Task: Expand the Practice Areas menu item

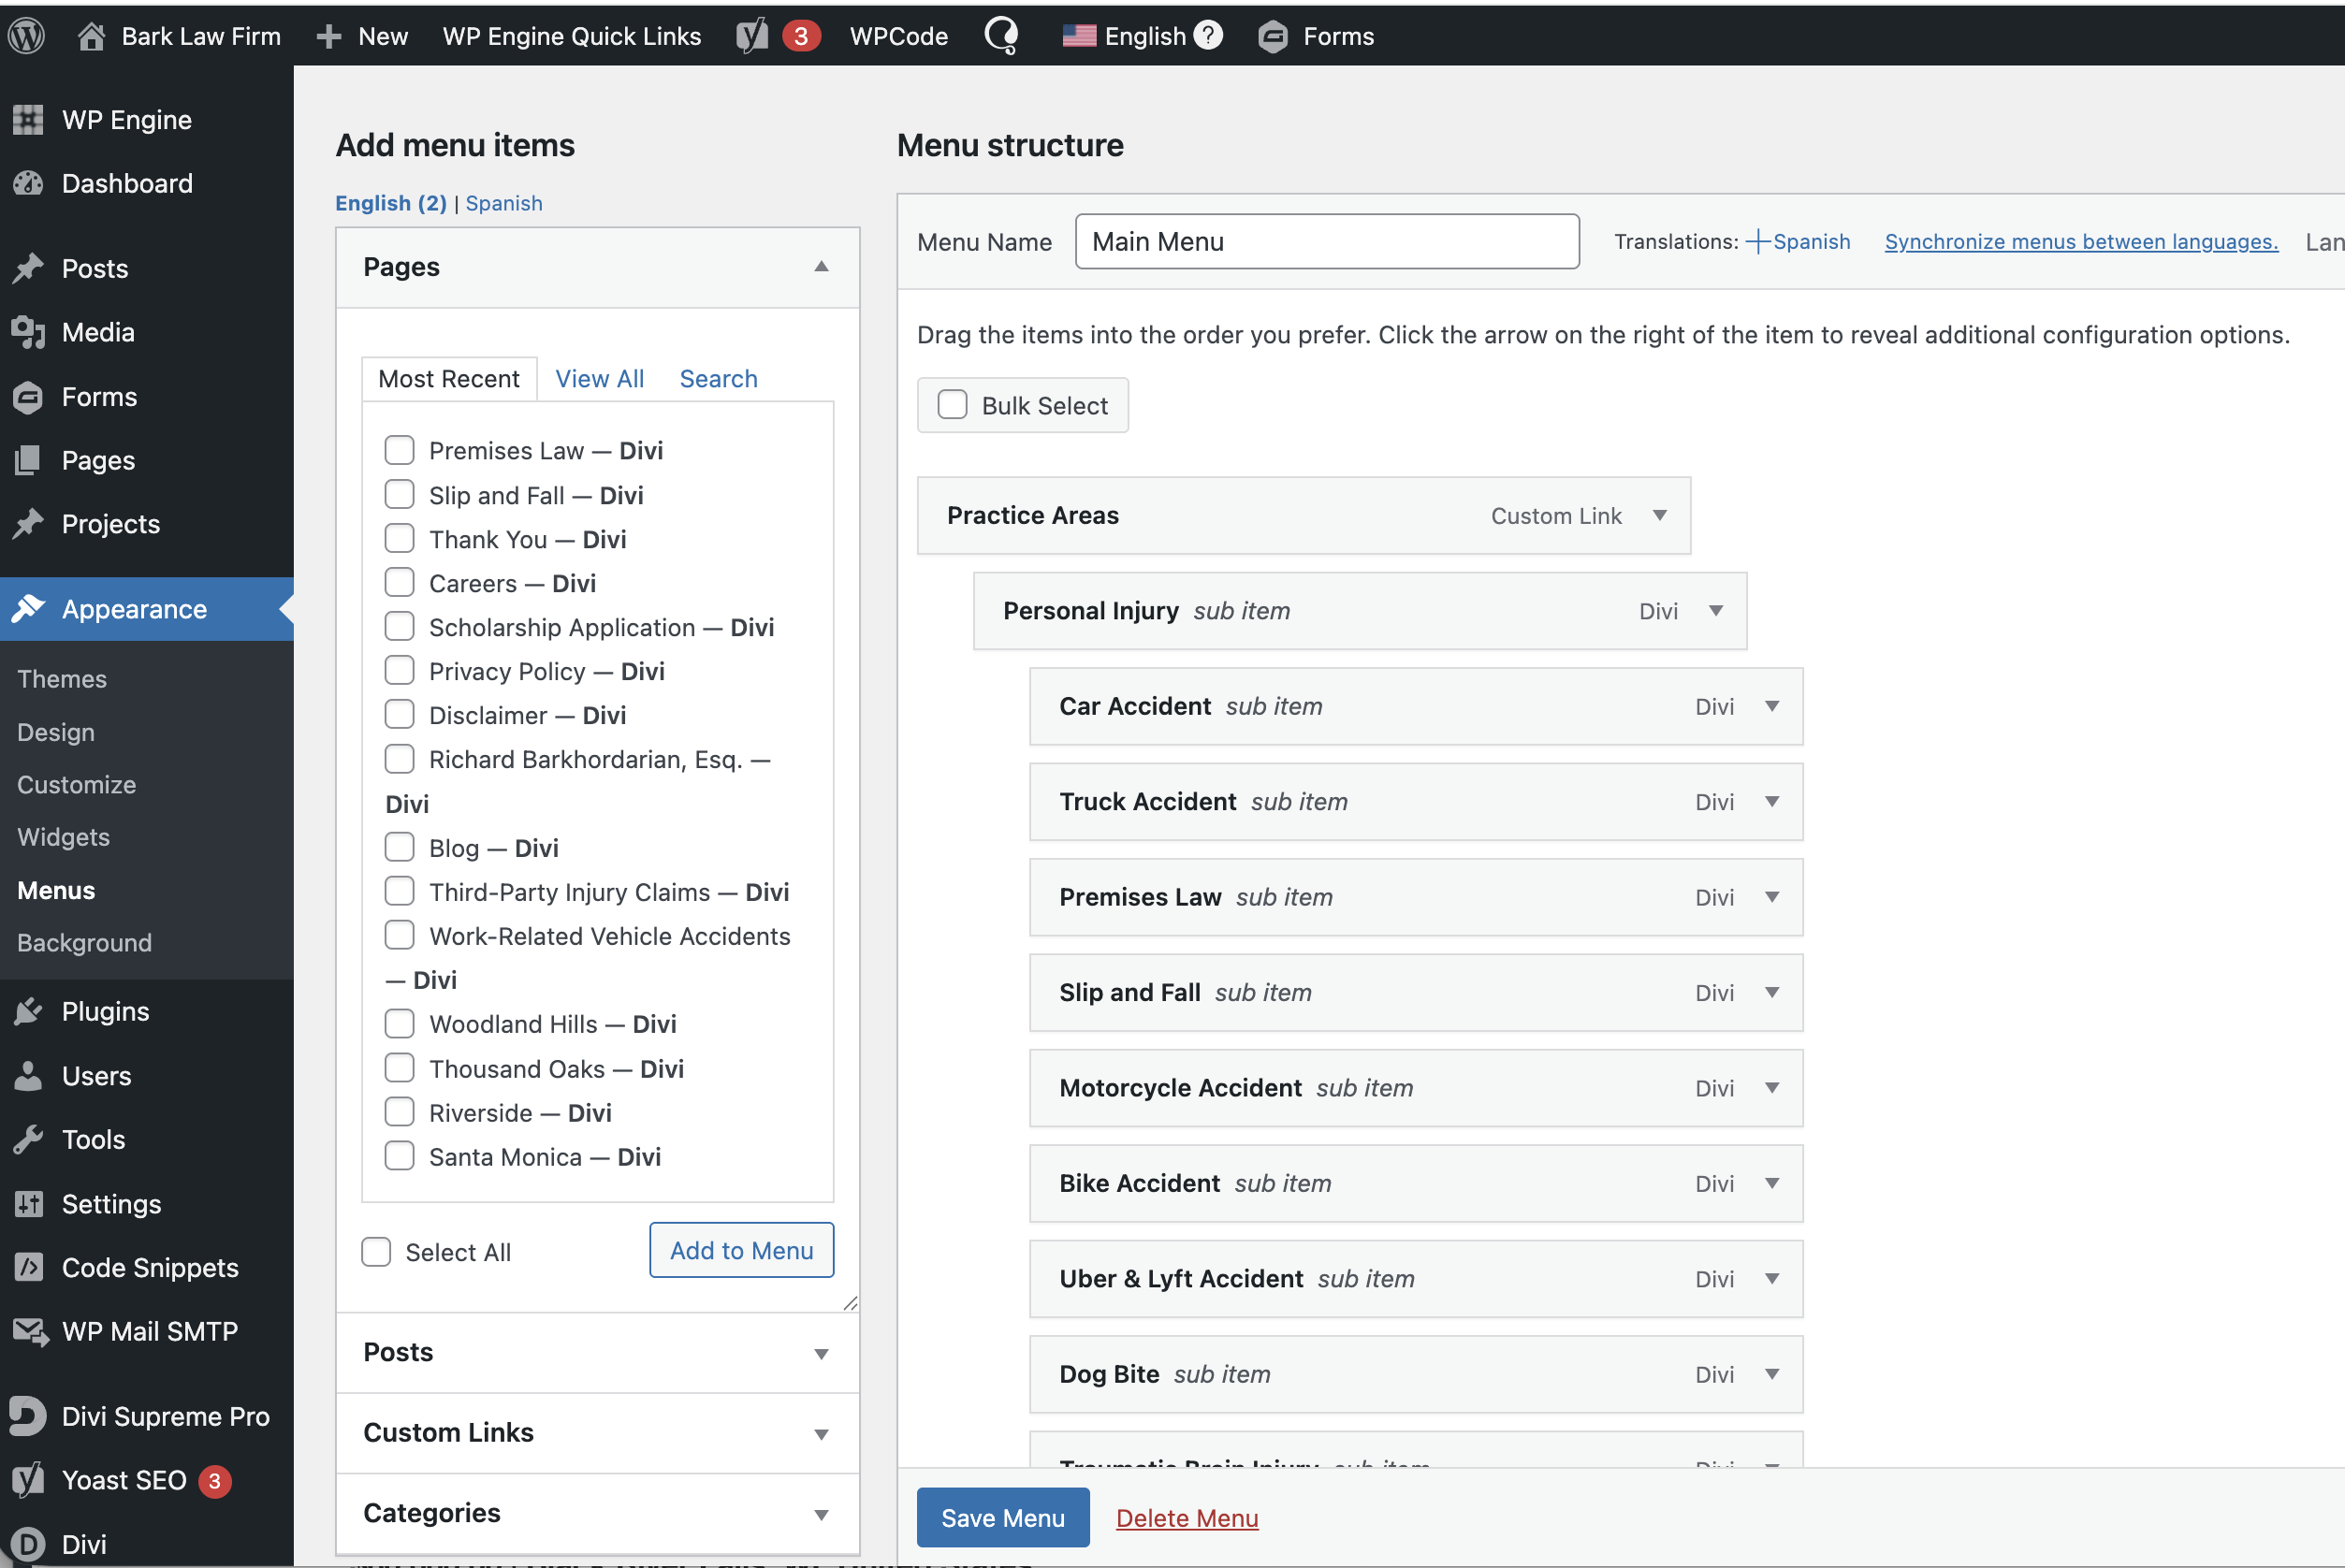Action: pyautogui.click(x=1659, y=516)
